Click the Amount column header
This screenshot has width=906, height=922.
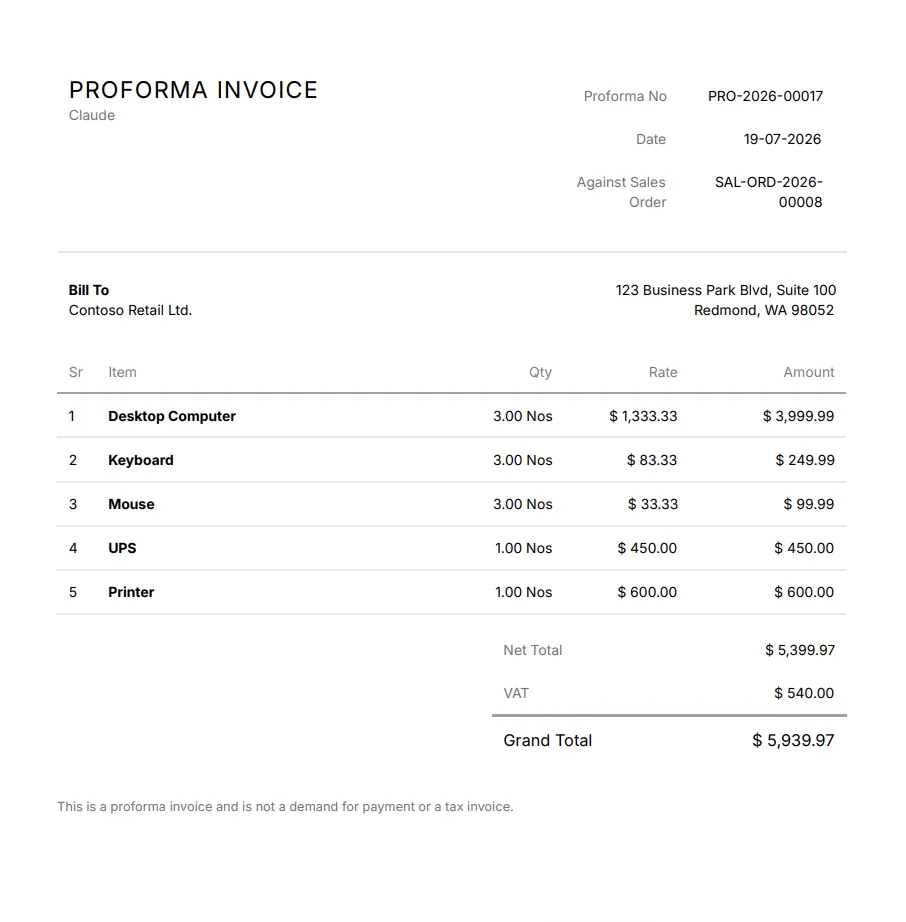click(x=808, y=372)
